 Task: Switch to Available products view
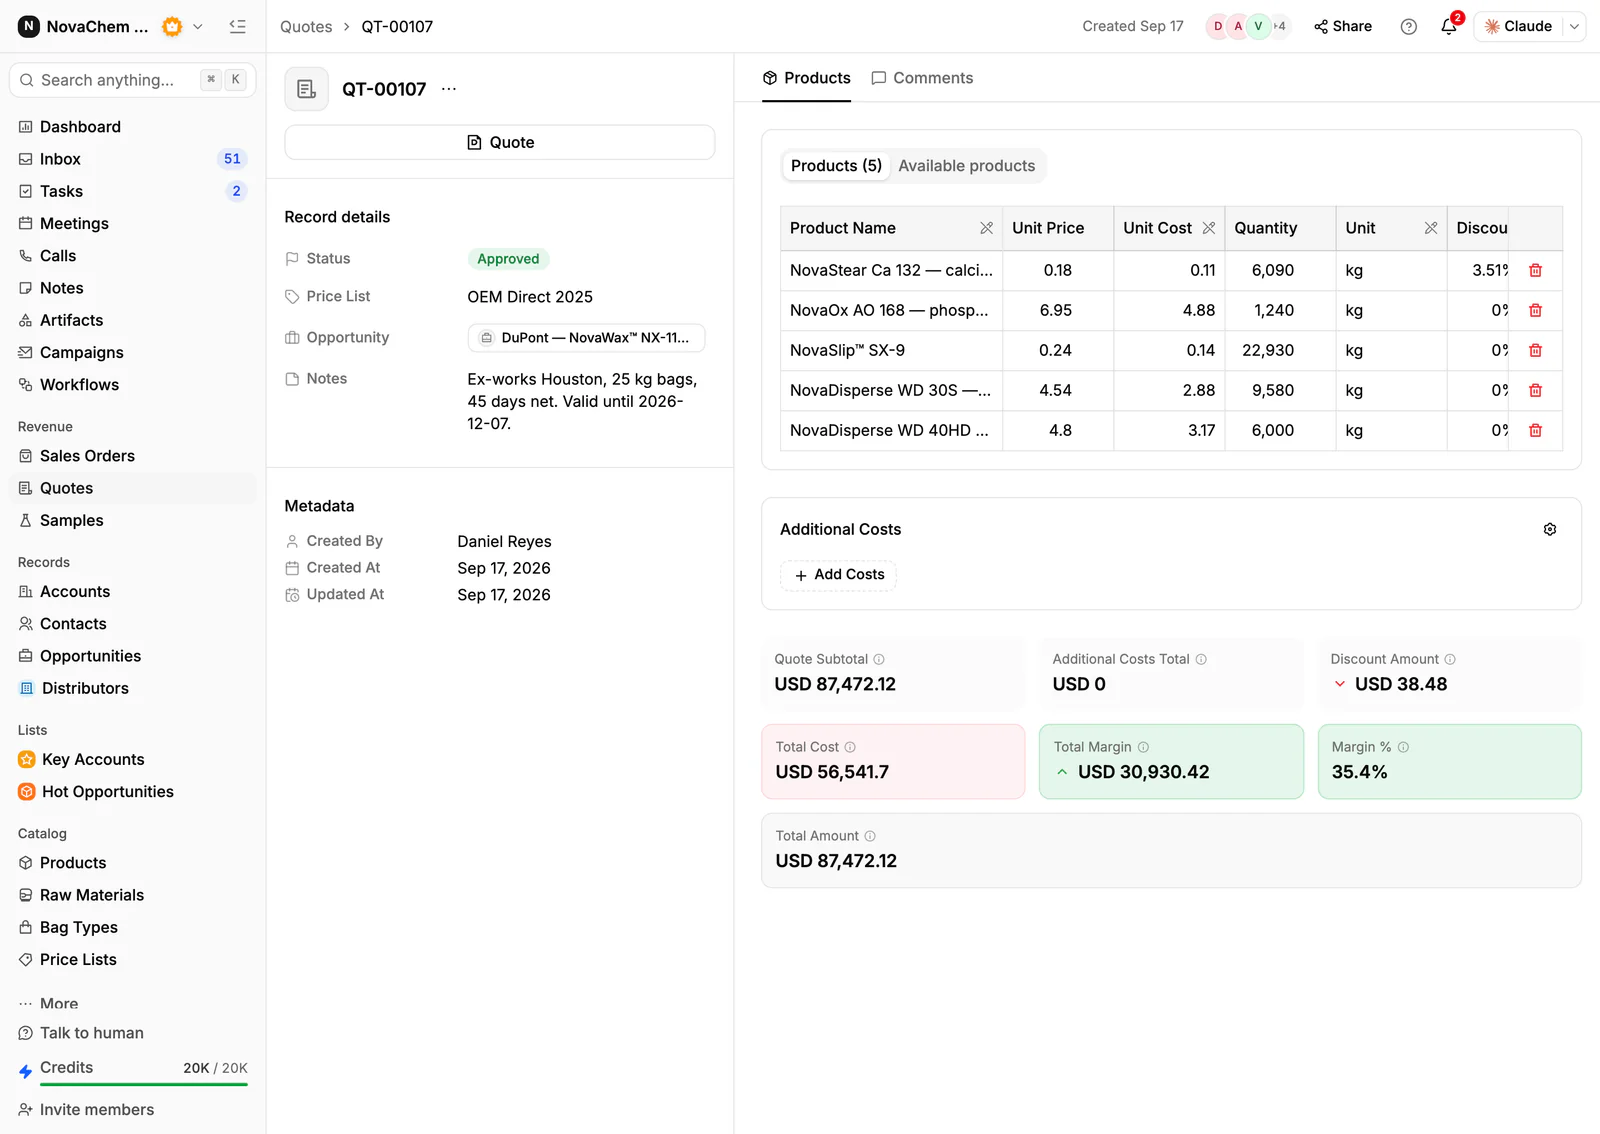(967, 166)
